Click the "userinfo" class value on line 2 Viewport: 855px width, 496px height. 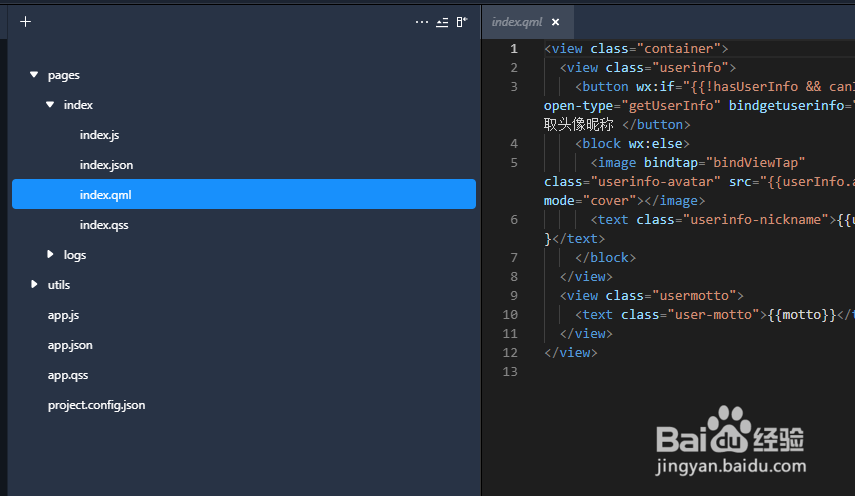[x=690, y=68]
